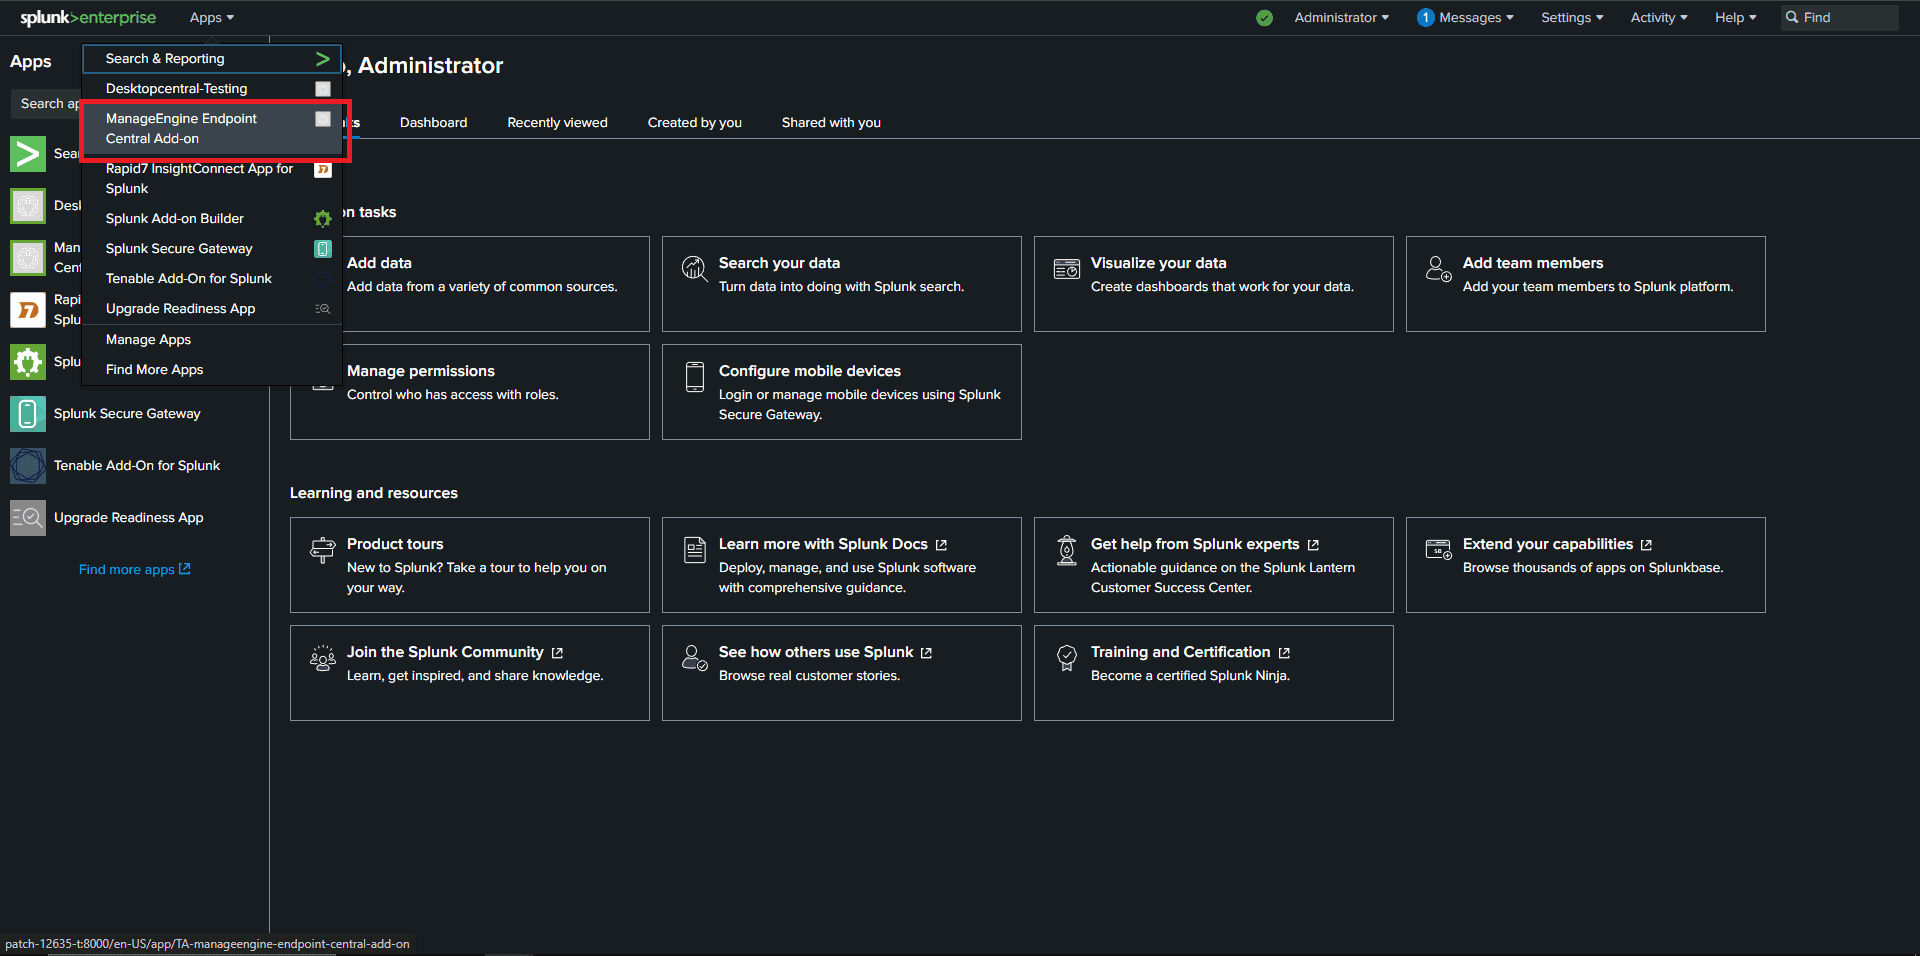Viewport: 1920px width, 956px height.
Task: Click the Search & Reporting green arrow icon
Action: click(322, 59)
